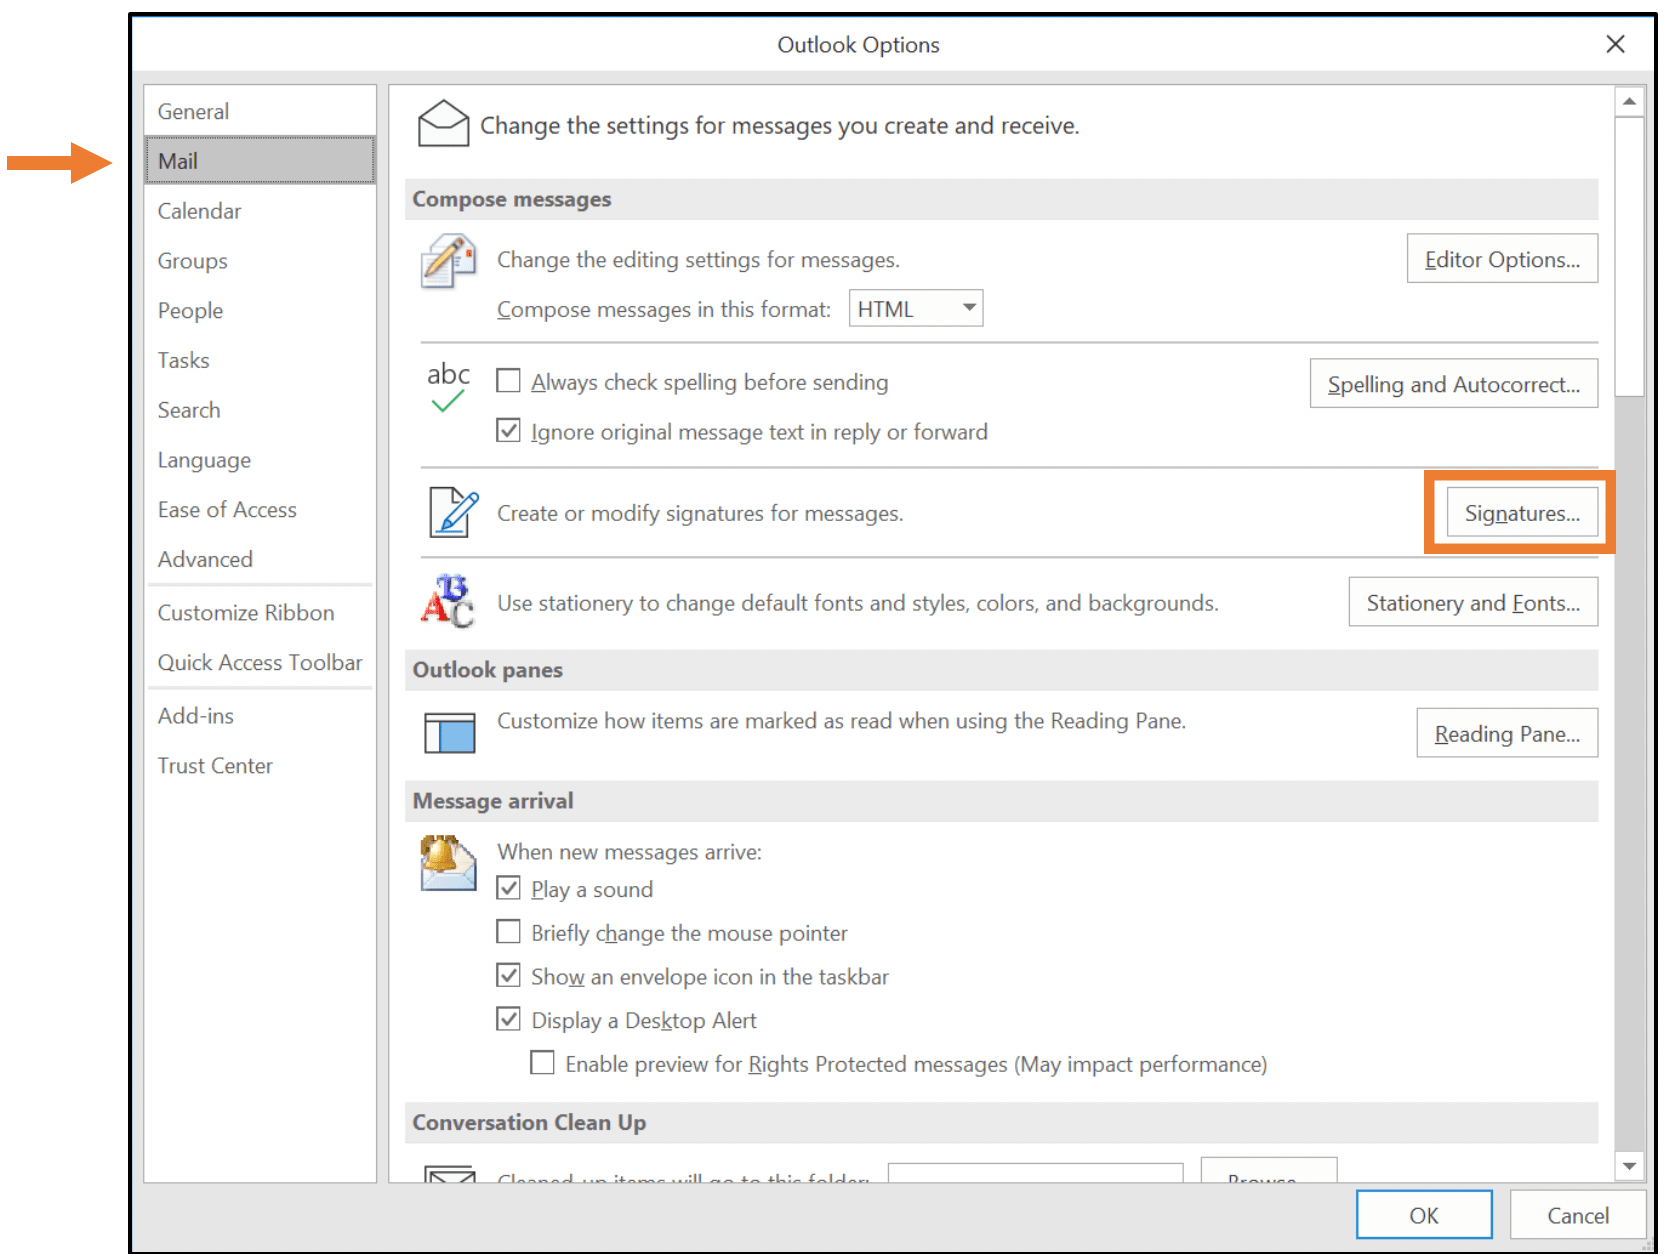The image size is (1666, 1260).
Task: Enable always check spelling before sending
Action: [508, 380]
